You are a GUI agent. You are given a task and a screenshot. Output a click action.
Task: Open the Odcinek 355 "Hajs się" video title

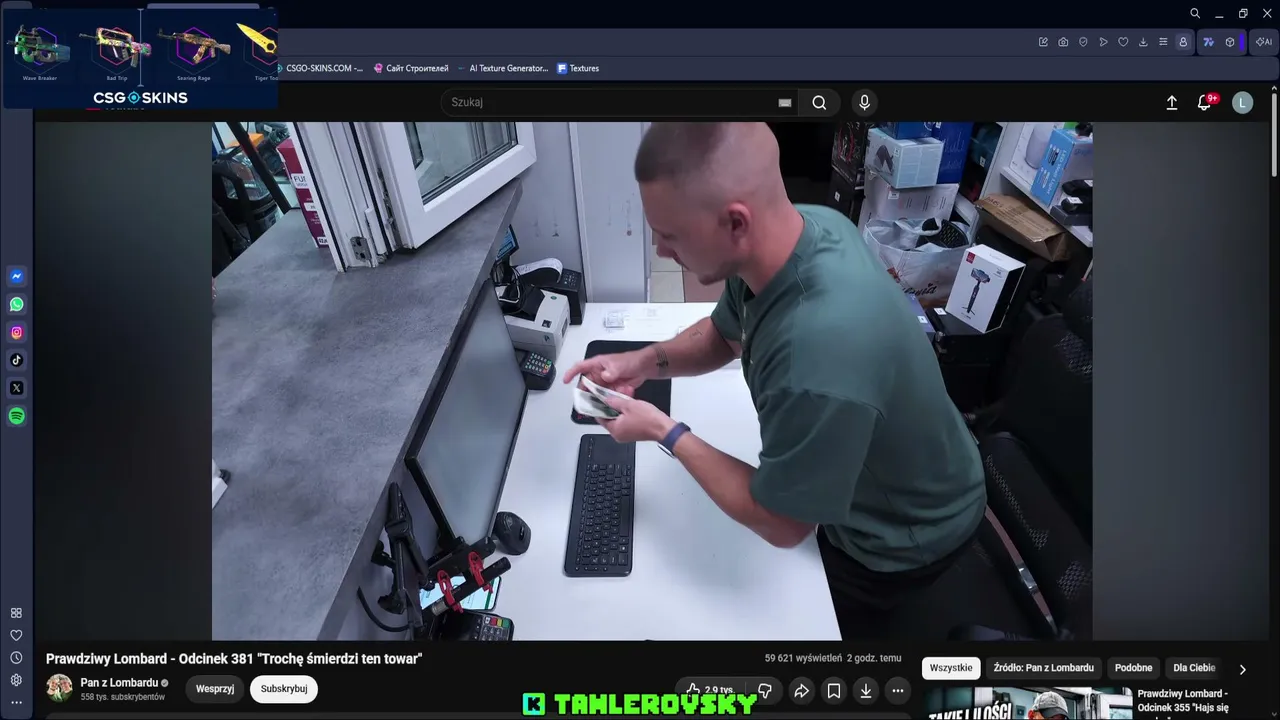pos(1183,701)
